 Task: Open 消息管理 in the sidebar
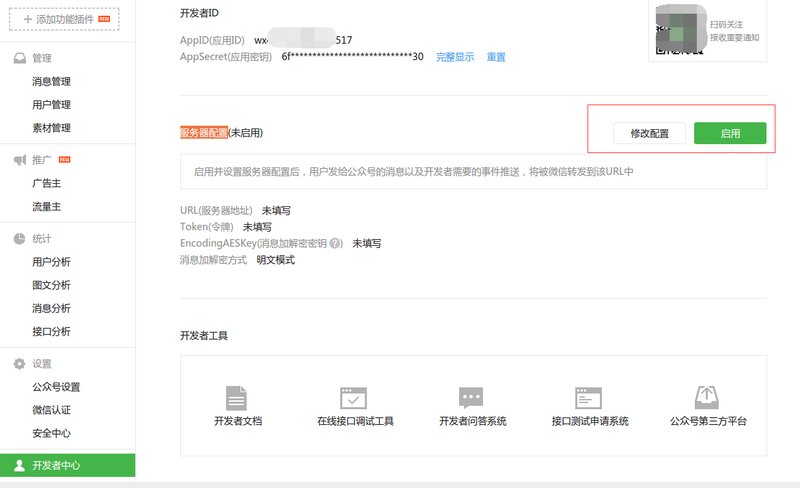point(51,82)
